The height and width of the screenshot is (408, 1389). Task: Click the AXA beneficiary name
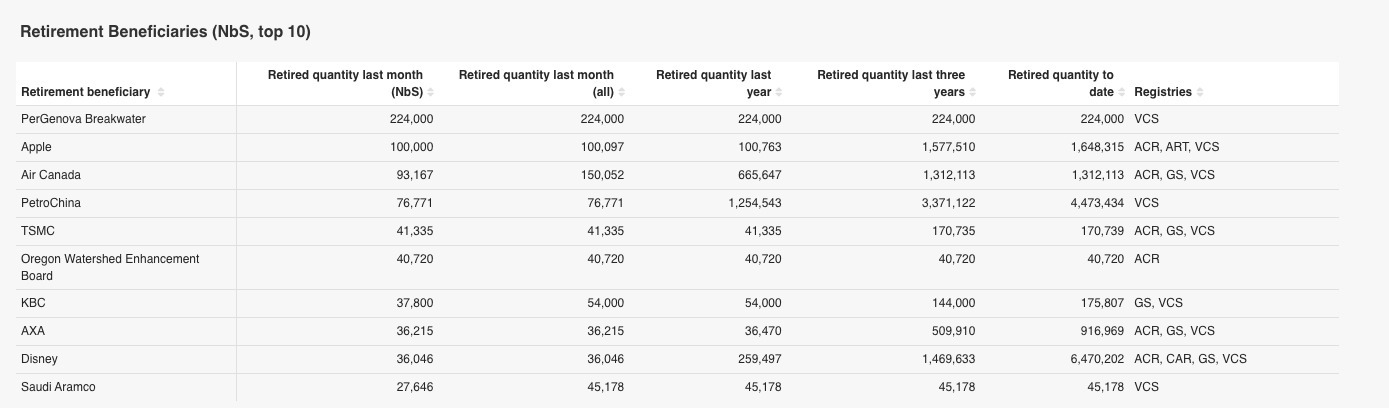(33, 331)
